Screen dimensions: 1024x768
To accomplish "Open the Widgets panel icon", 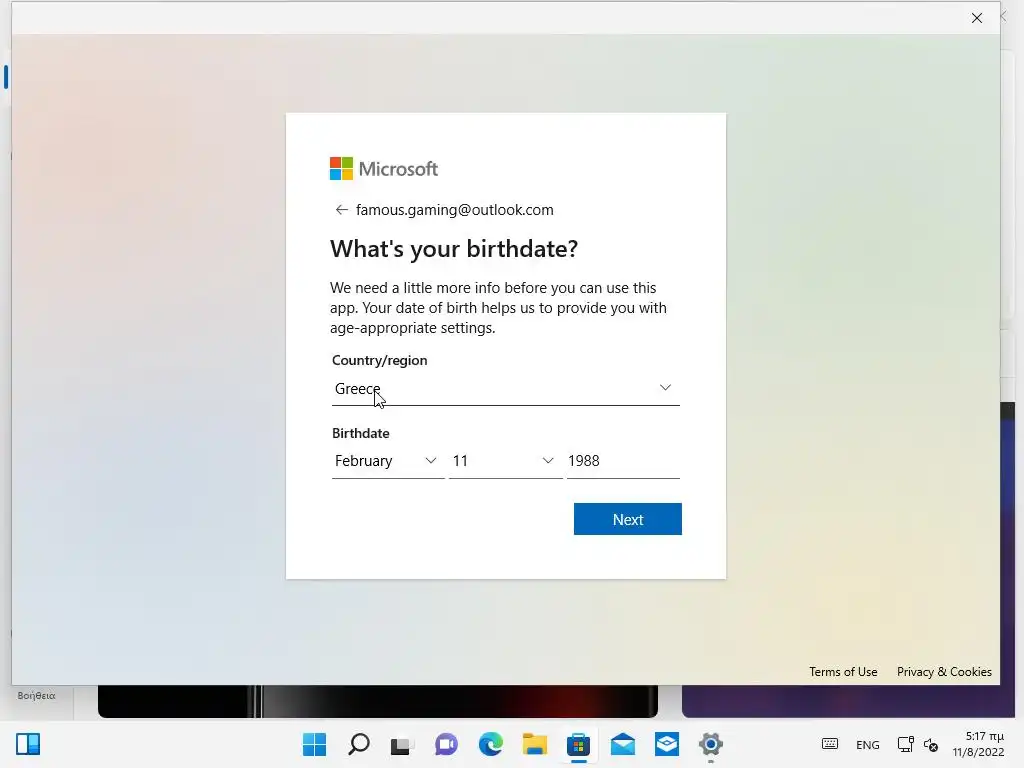I will 28,744.
